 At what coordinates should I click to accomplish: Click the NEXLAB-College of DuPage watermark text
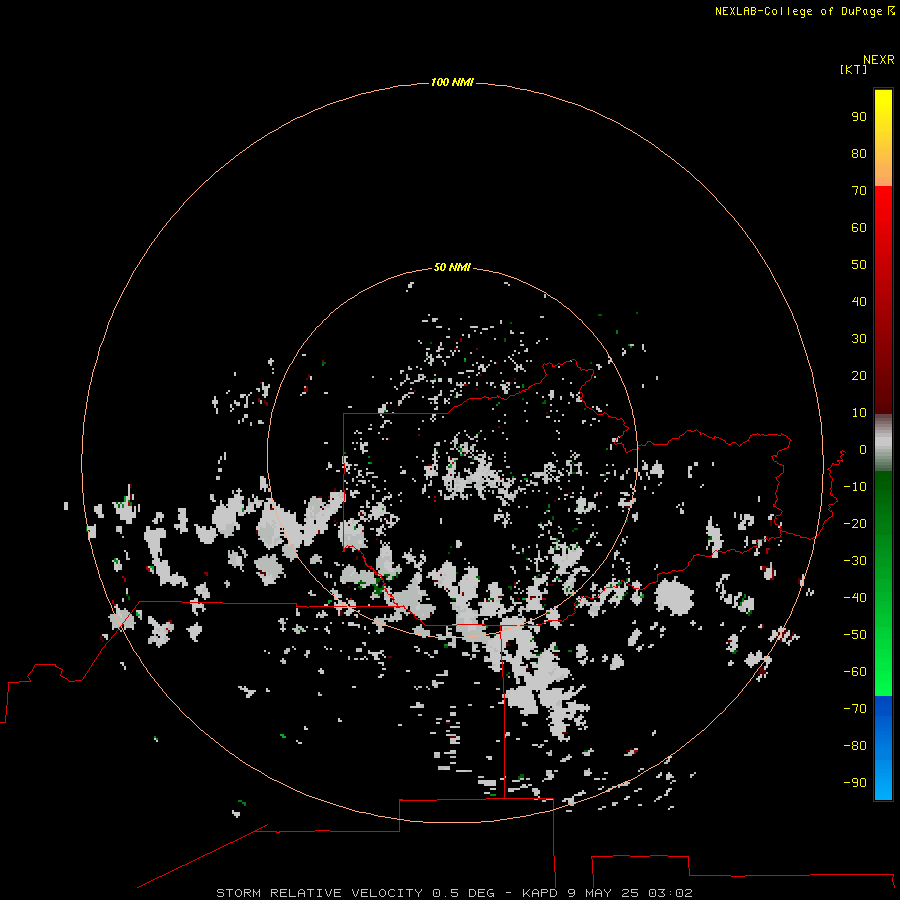coord(804,11)
